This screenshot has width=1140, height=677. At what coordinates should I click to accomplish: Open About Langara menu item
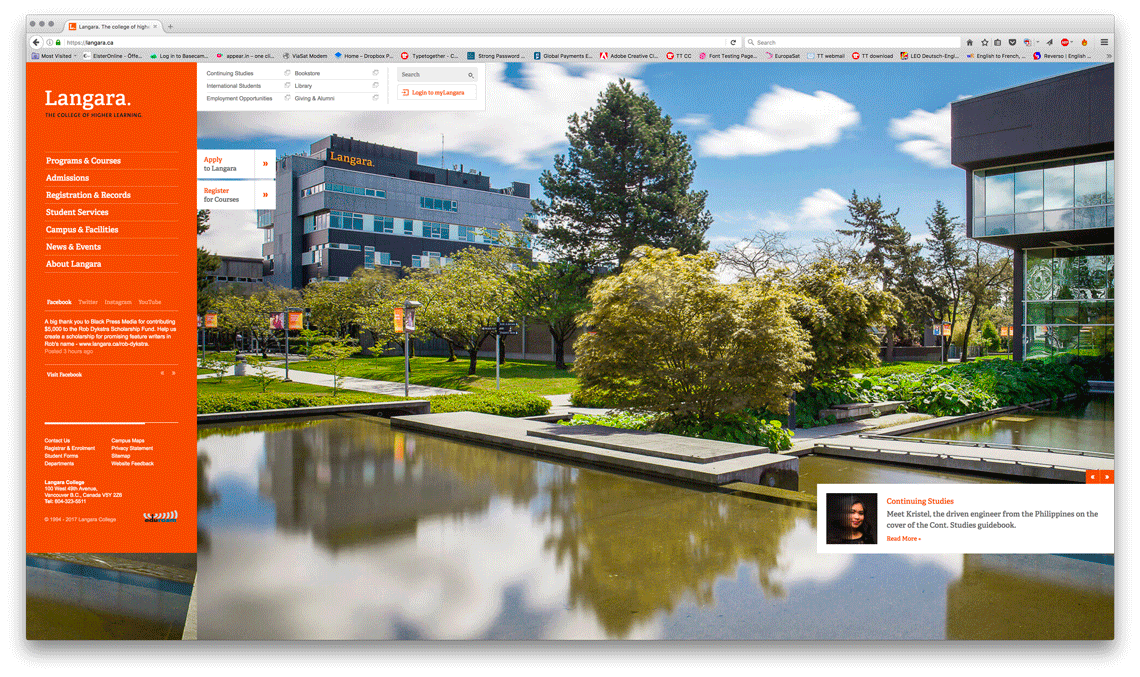[x=73, y=264]
